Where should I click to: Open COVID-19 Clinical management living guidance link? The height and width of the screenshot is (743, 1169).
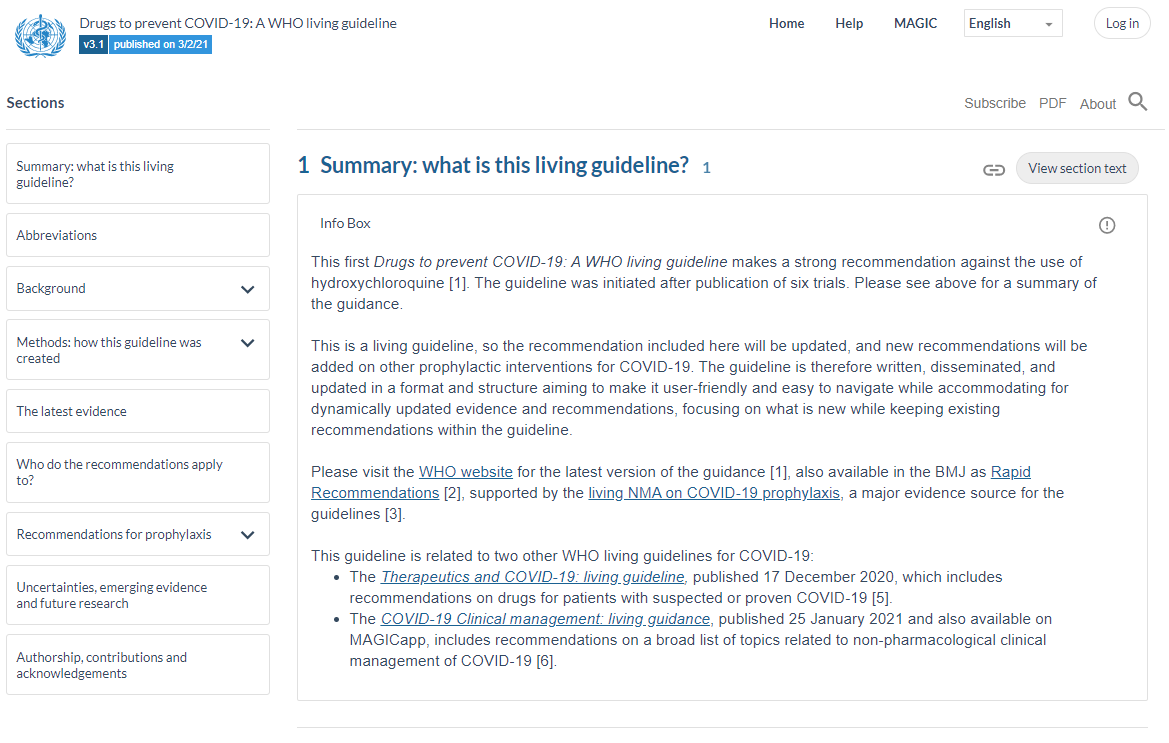pos(545,619)
